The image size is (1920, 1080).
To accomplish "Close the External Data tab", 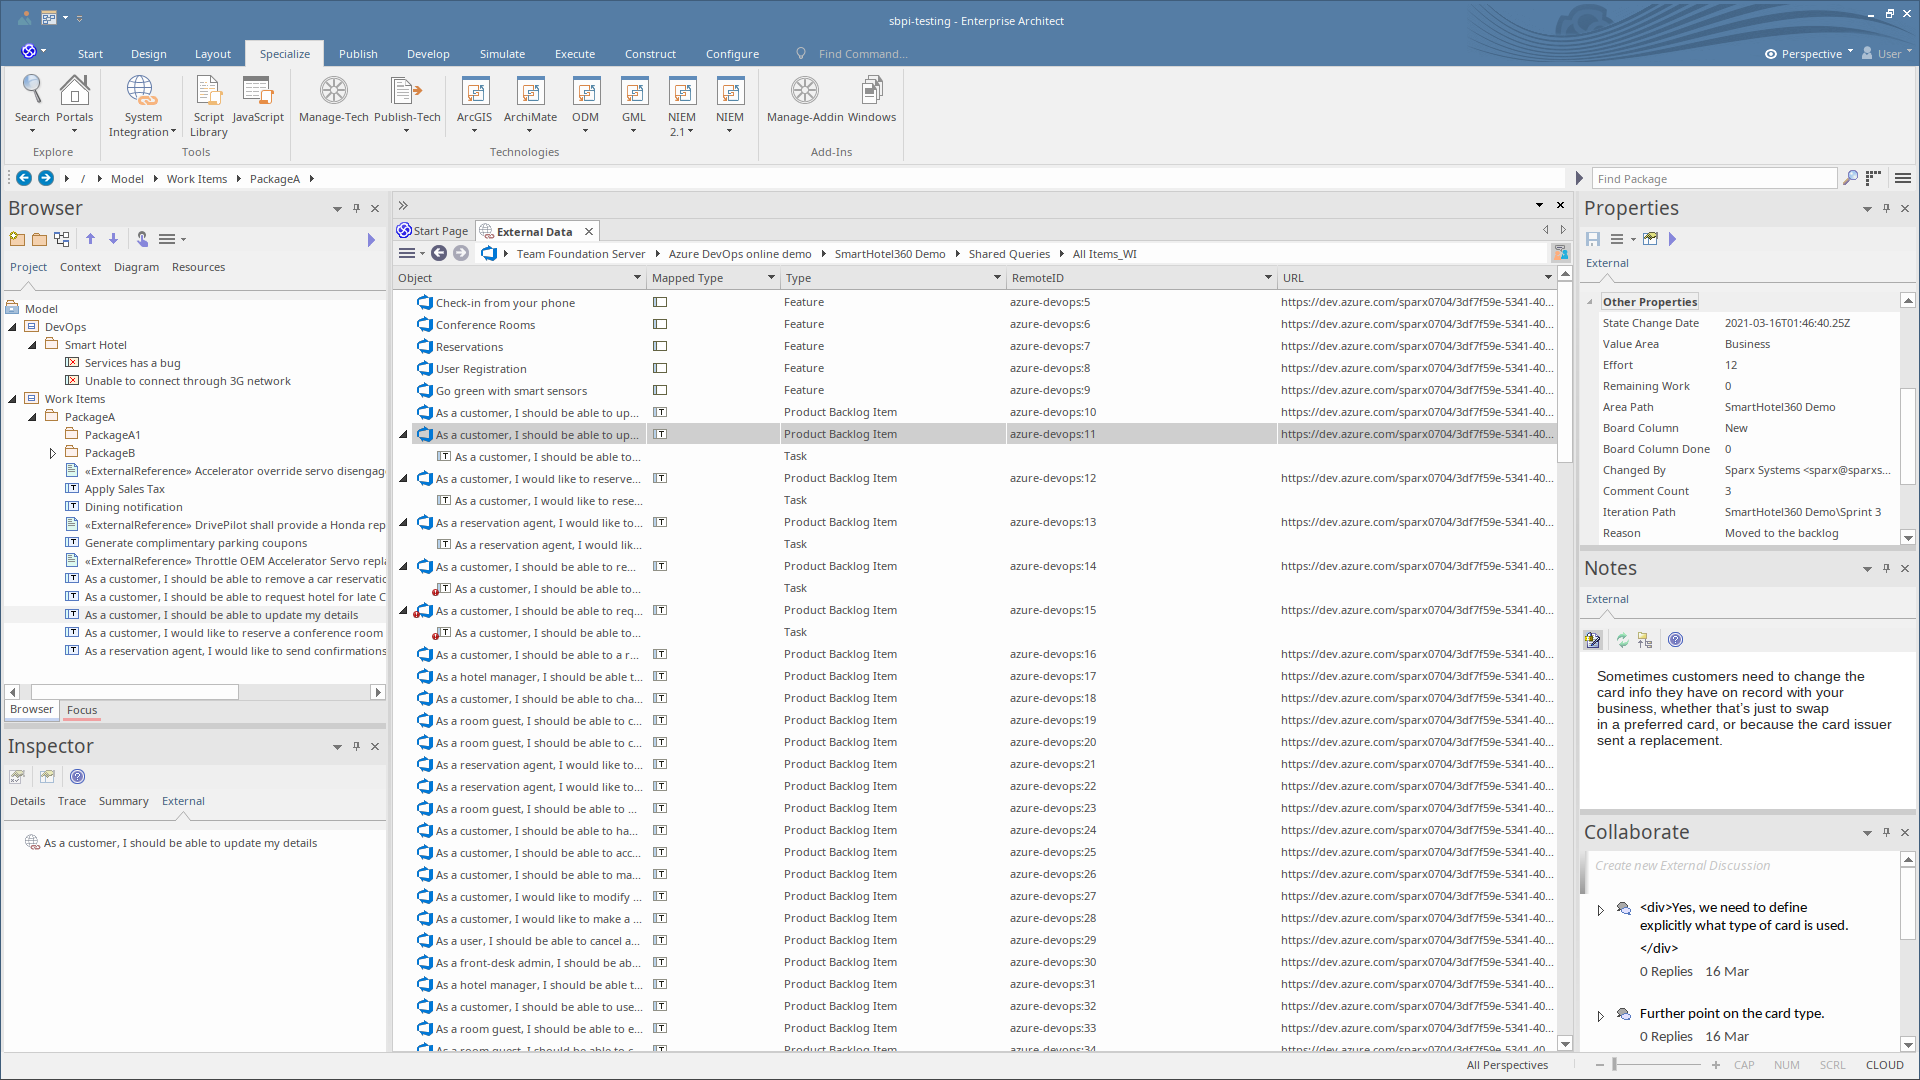I will pyautogui.click(x=589, y=231).
